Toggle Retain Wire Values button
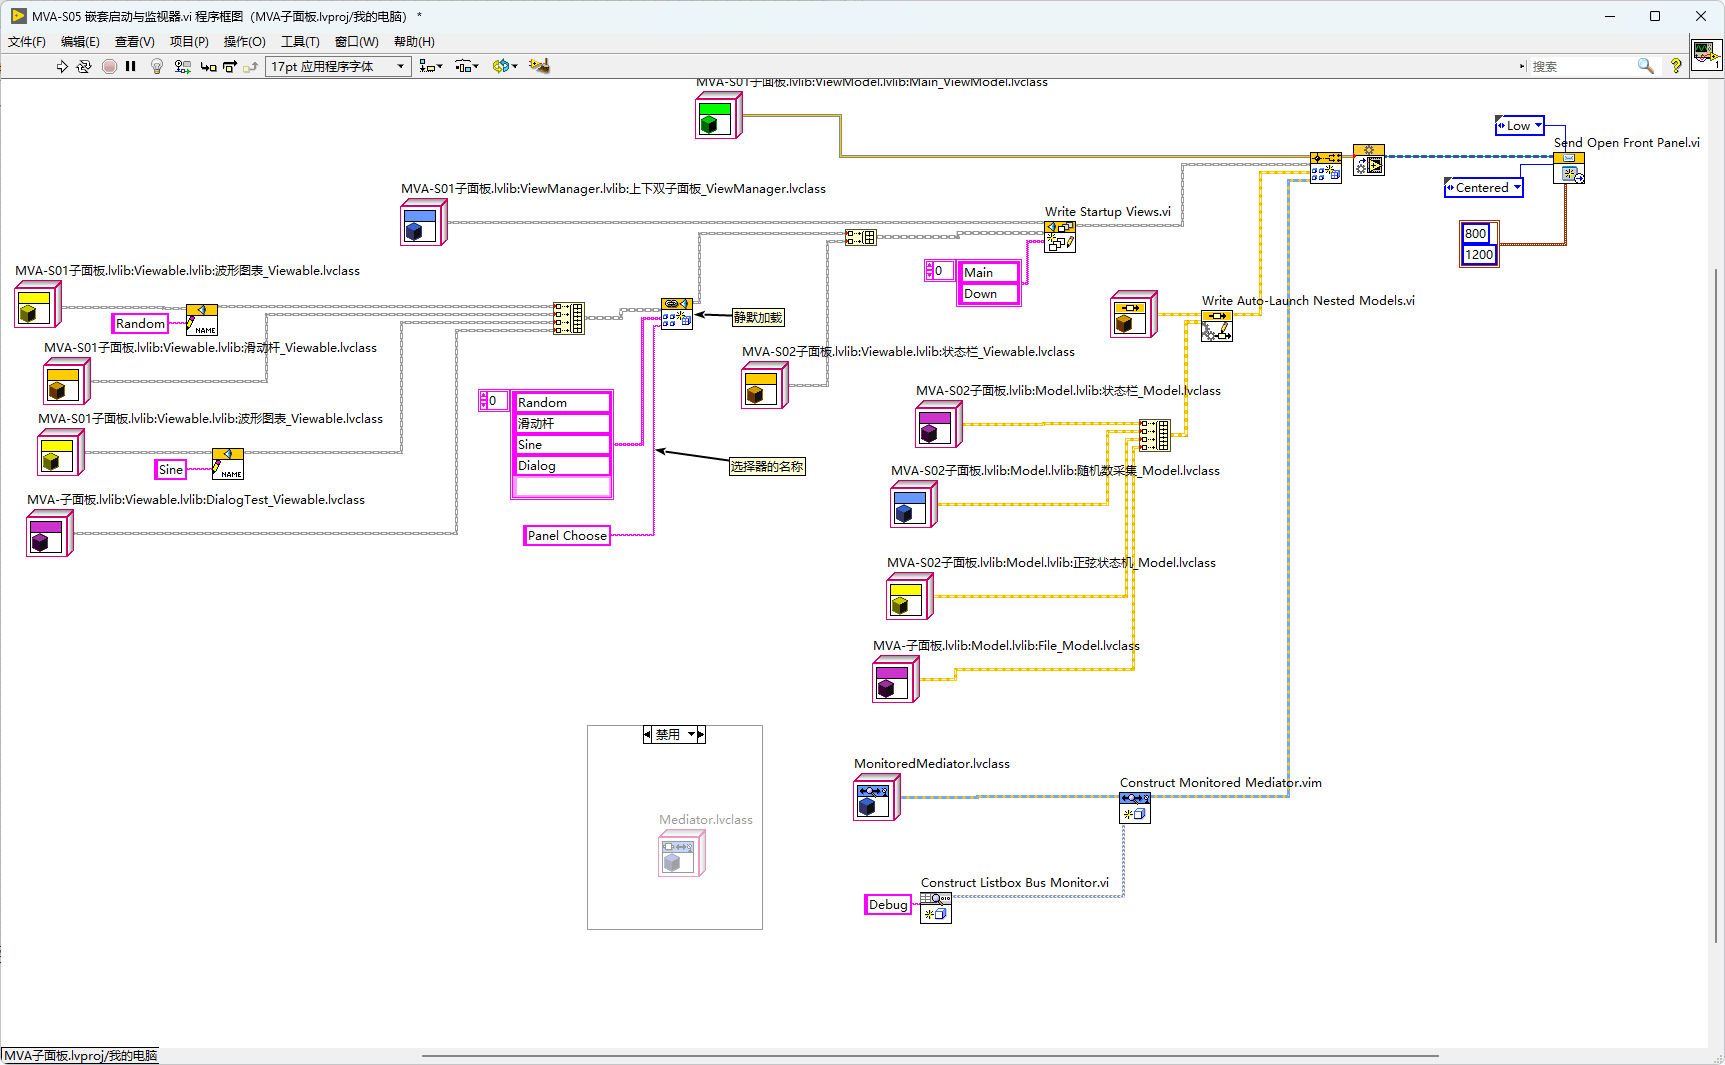 [182, 66]
